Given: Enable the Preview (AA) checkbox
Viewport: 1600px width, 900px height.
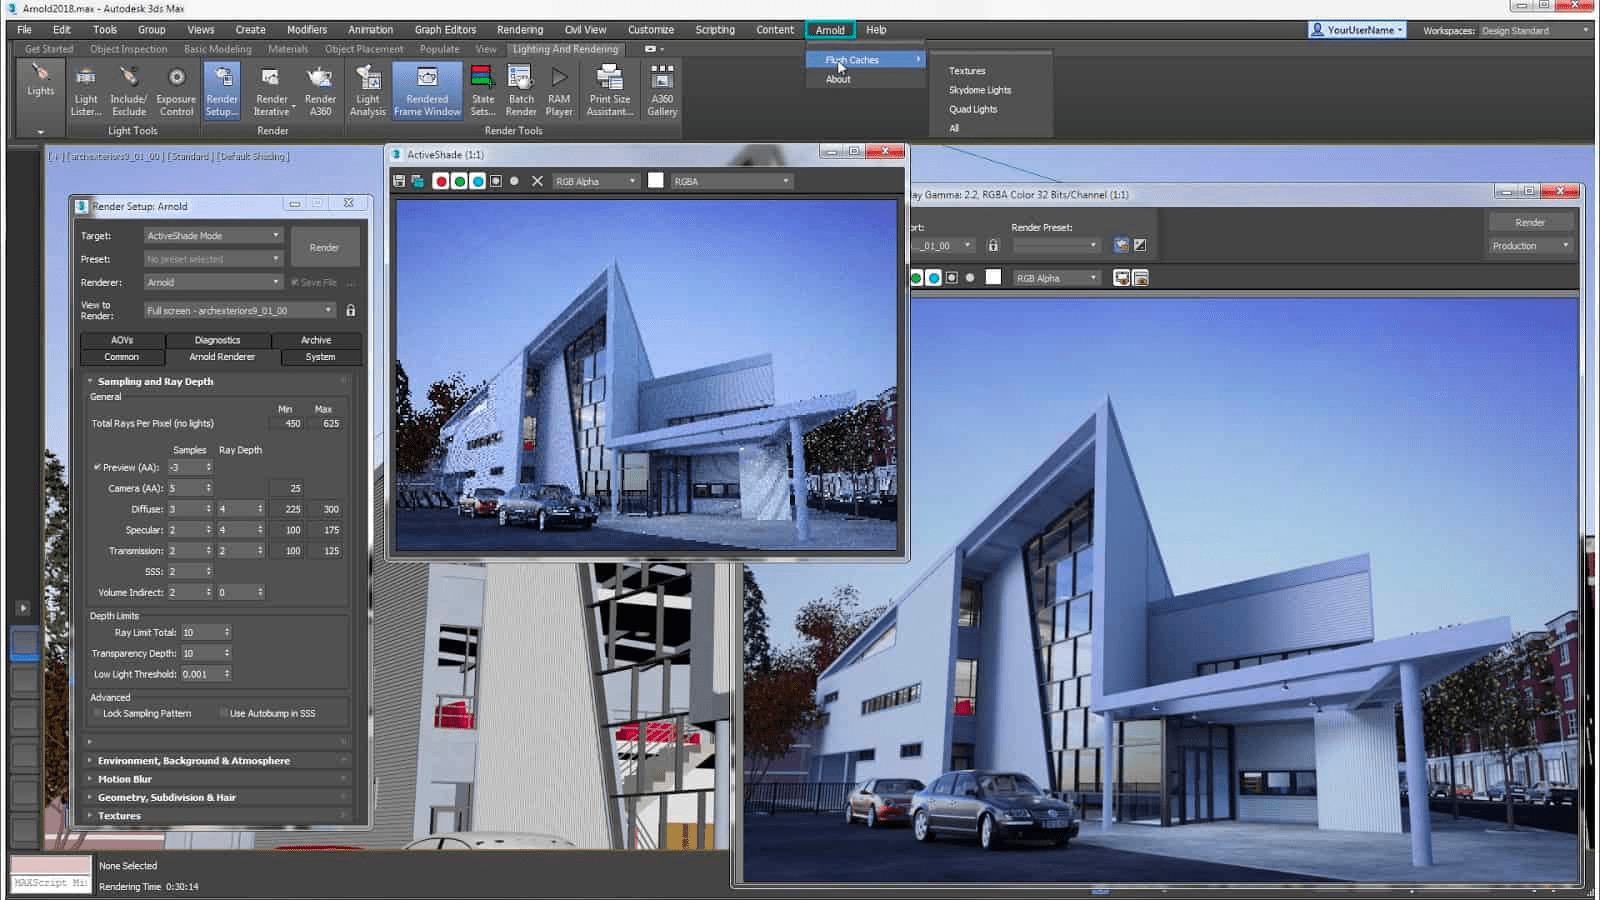Looking at the screenshot, I should (98, 467).
